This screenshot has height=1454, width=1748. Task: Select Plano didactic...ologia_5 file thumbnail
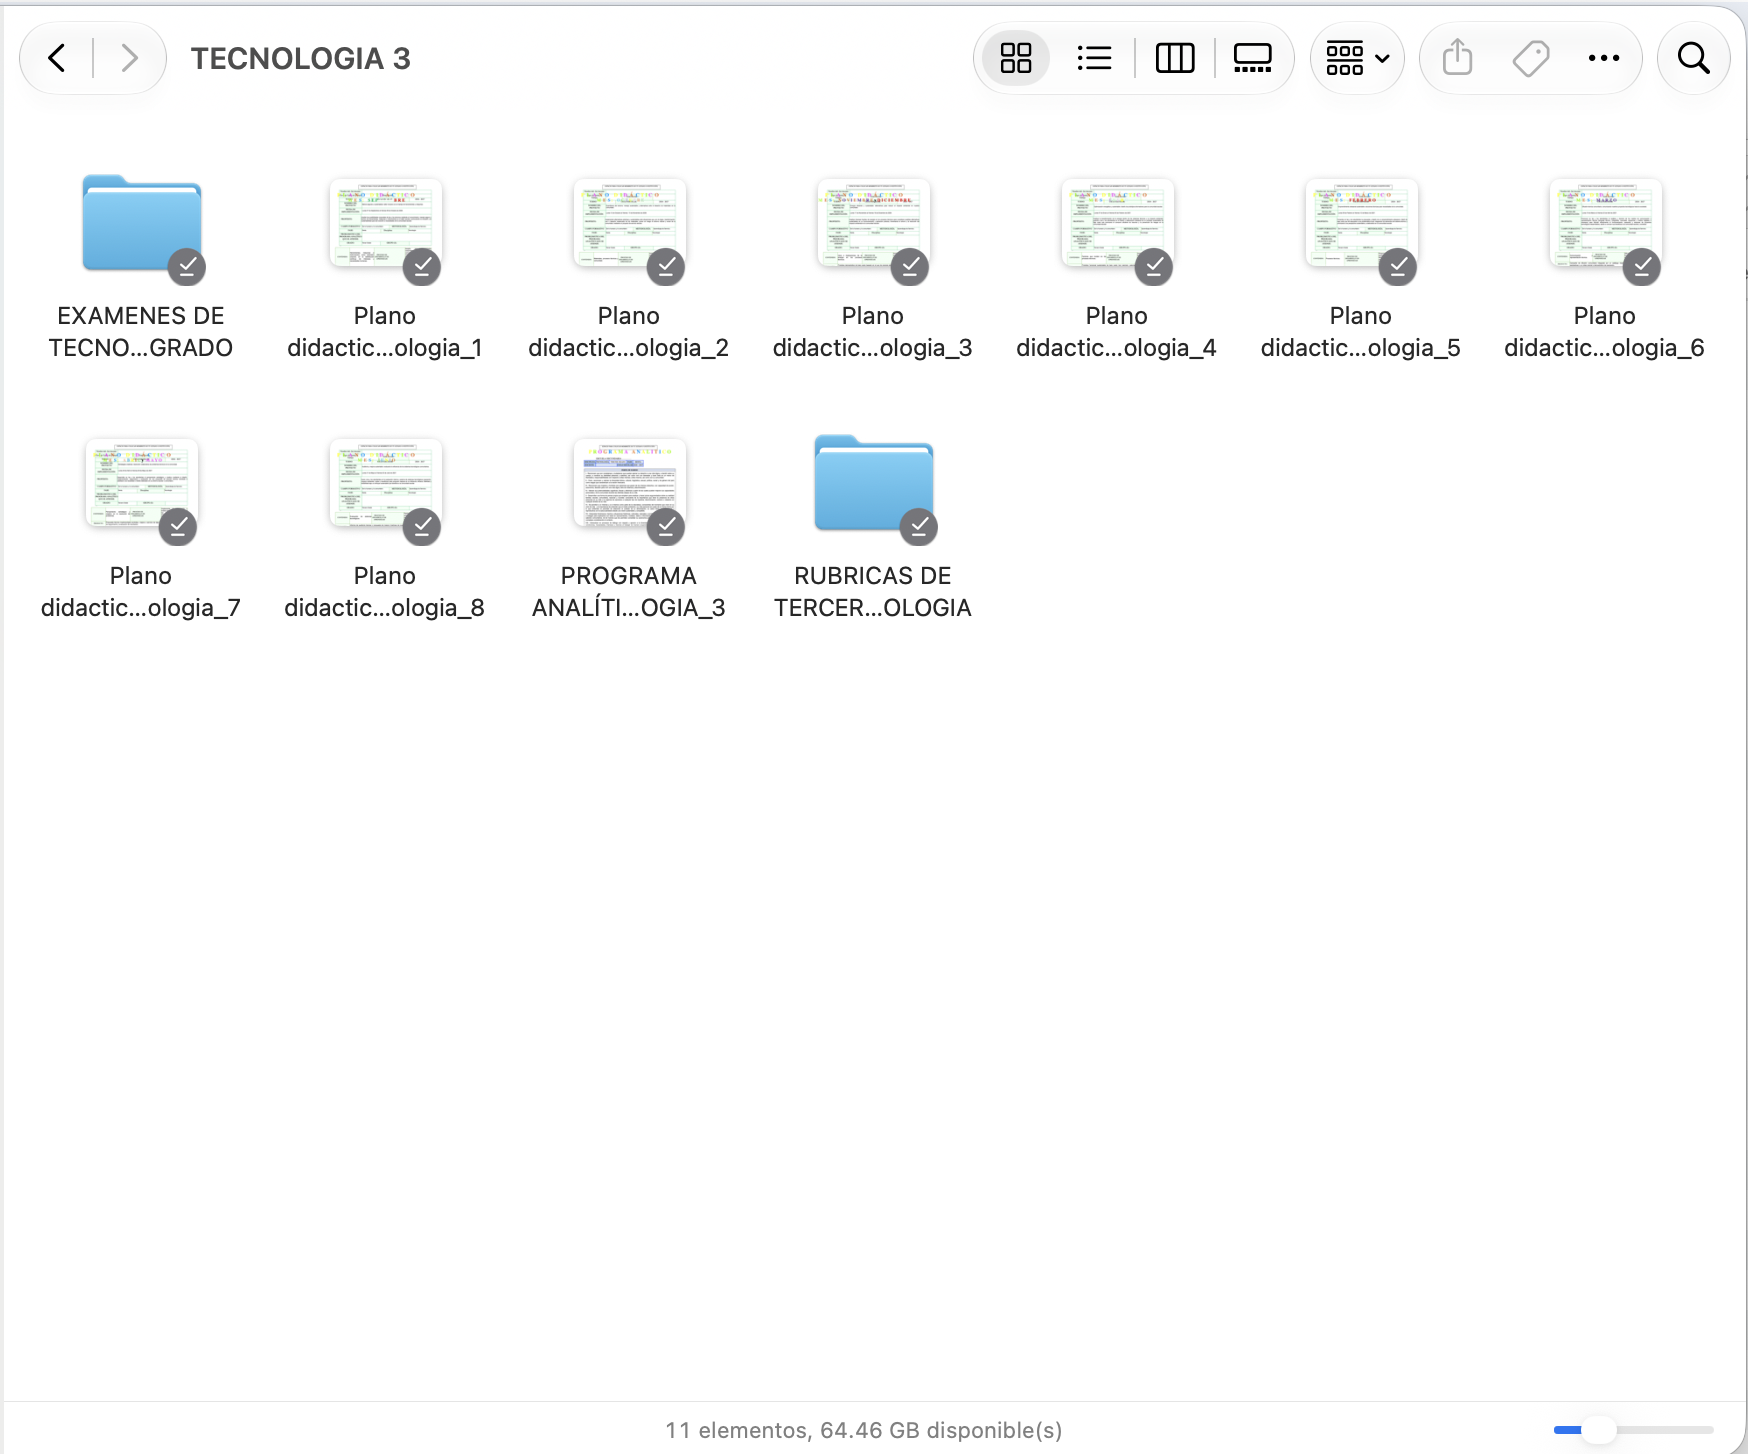[x=1362, y=223]
